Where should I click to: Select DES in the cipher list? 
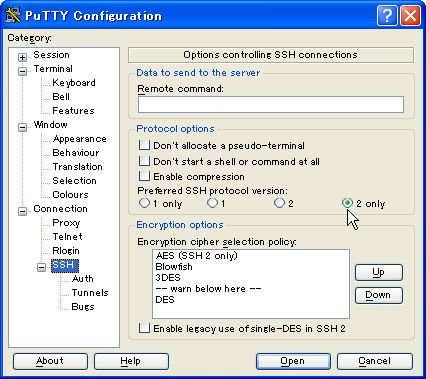(251, 300)
